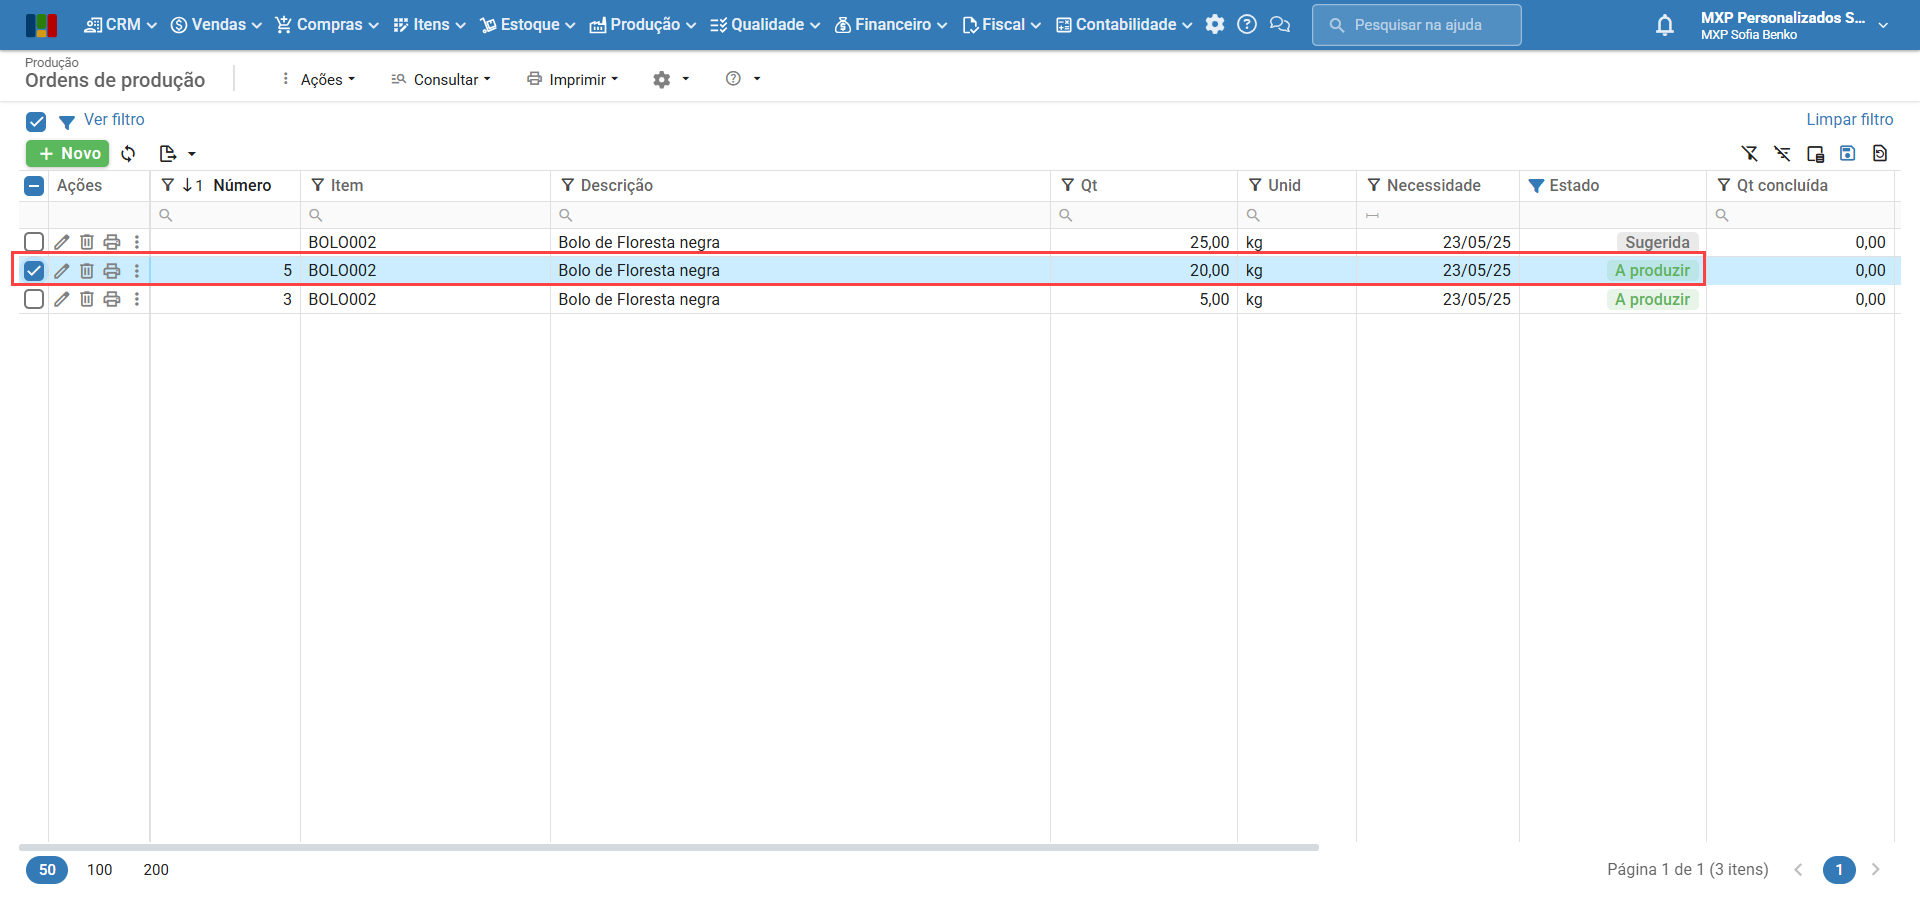Image resolution: width=1920 pixels, height=899 pixels.
Task: Edit the Sugerida order with 25,00 kg
Action: 62,242
